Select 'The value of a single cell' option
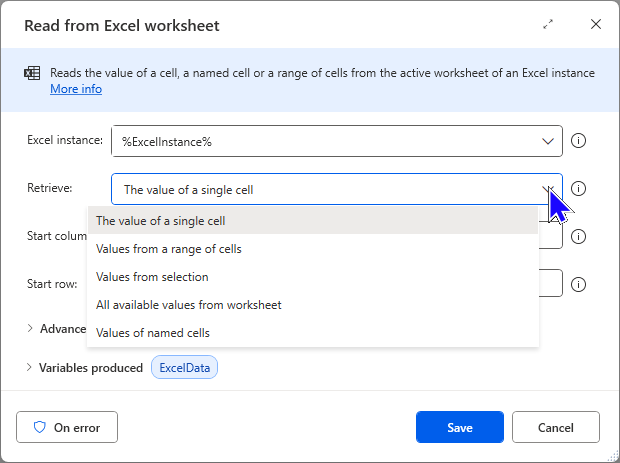 coord(313,221)
